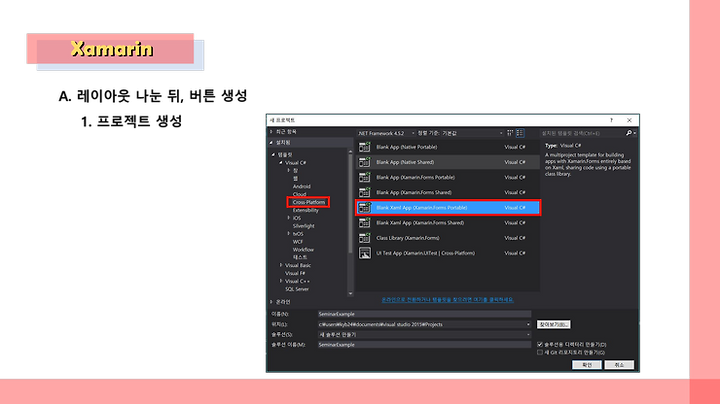Select Extensibility in the template tree
Screen dimensions: 720x404
[x=305, y=210]
